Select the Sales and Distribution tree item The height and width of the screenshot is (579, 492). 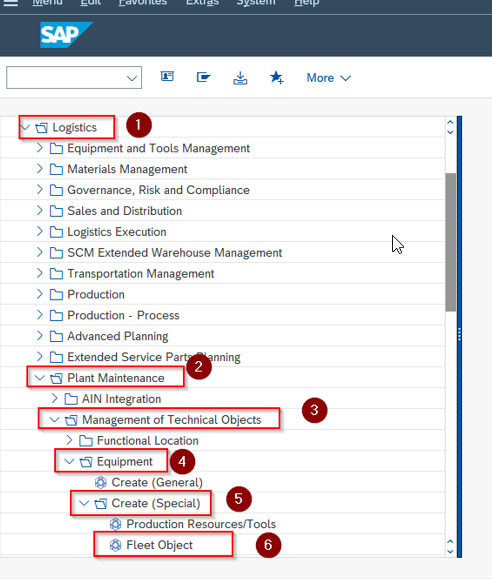[x=124, y=211]
